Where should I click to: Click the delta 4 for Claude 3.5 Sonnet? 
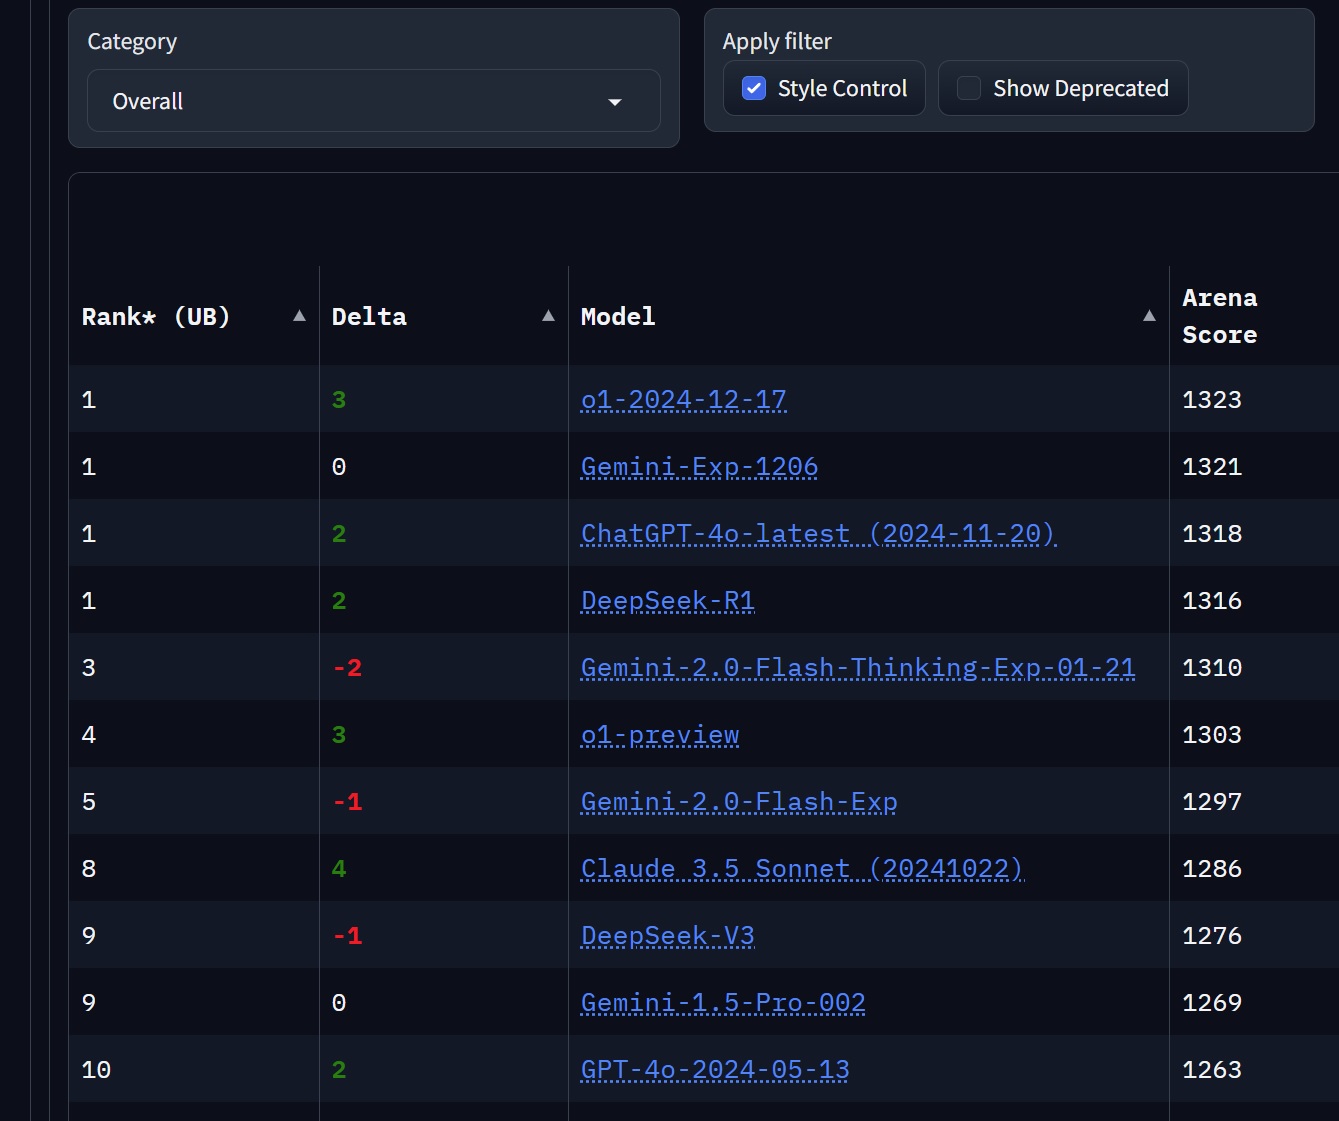pos(339,869)
